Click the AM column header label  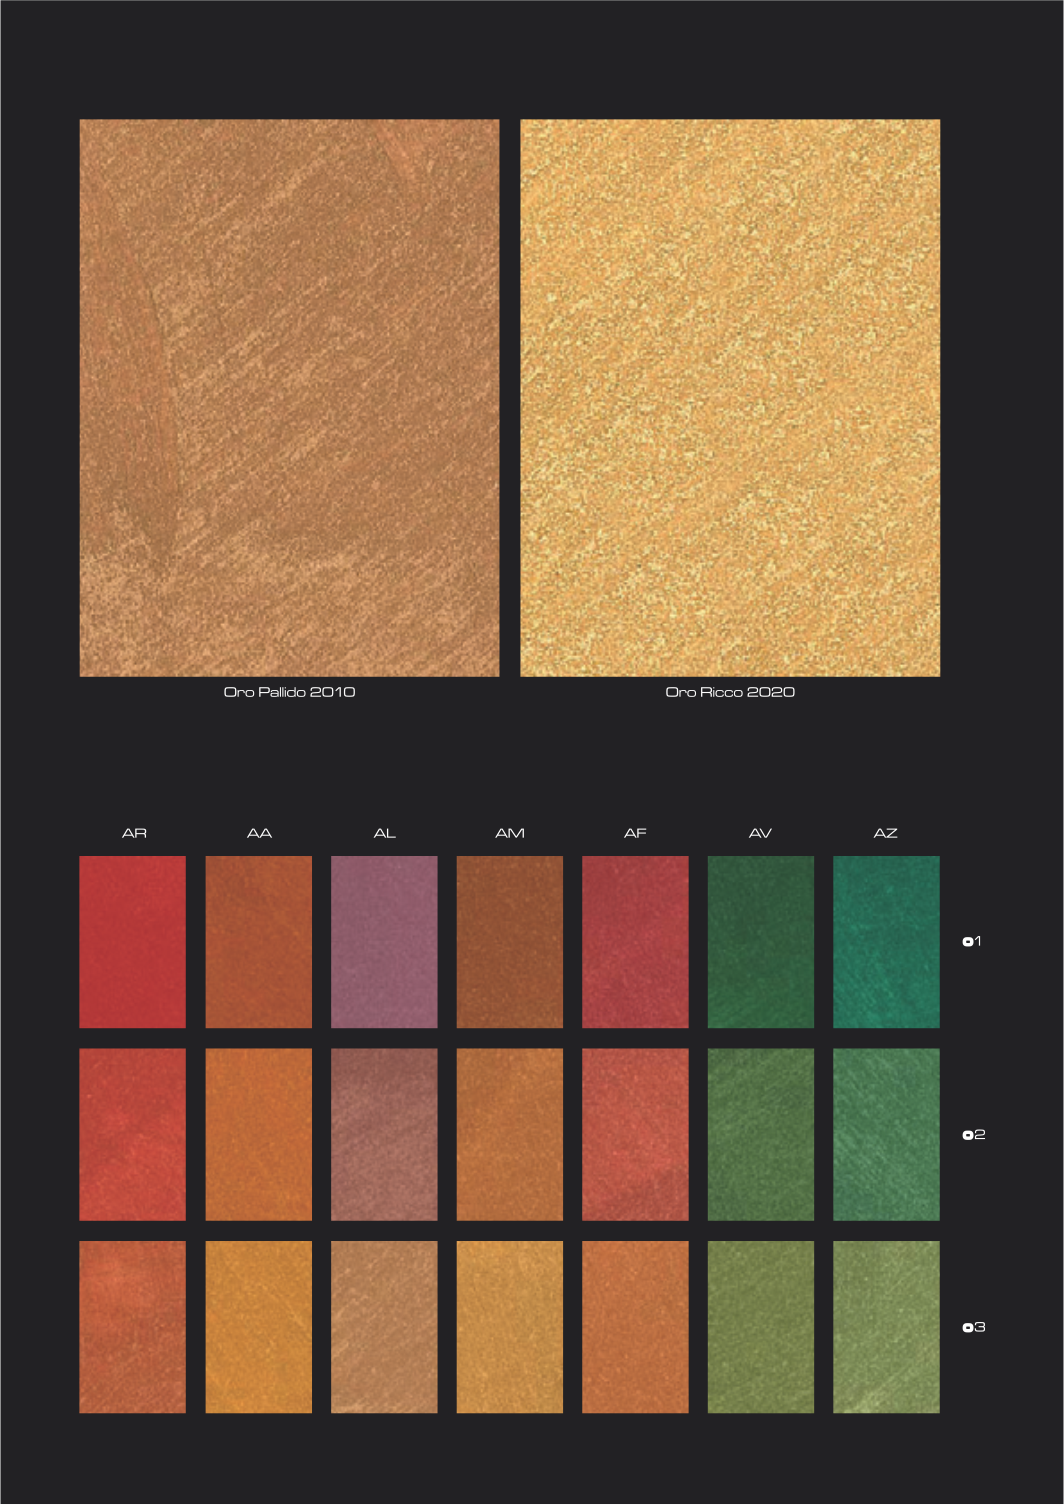pos(510,833)
